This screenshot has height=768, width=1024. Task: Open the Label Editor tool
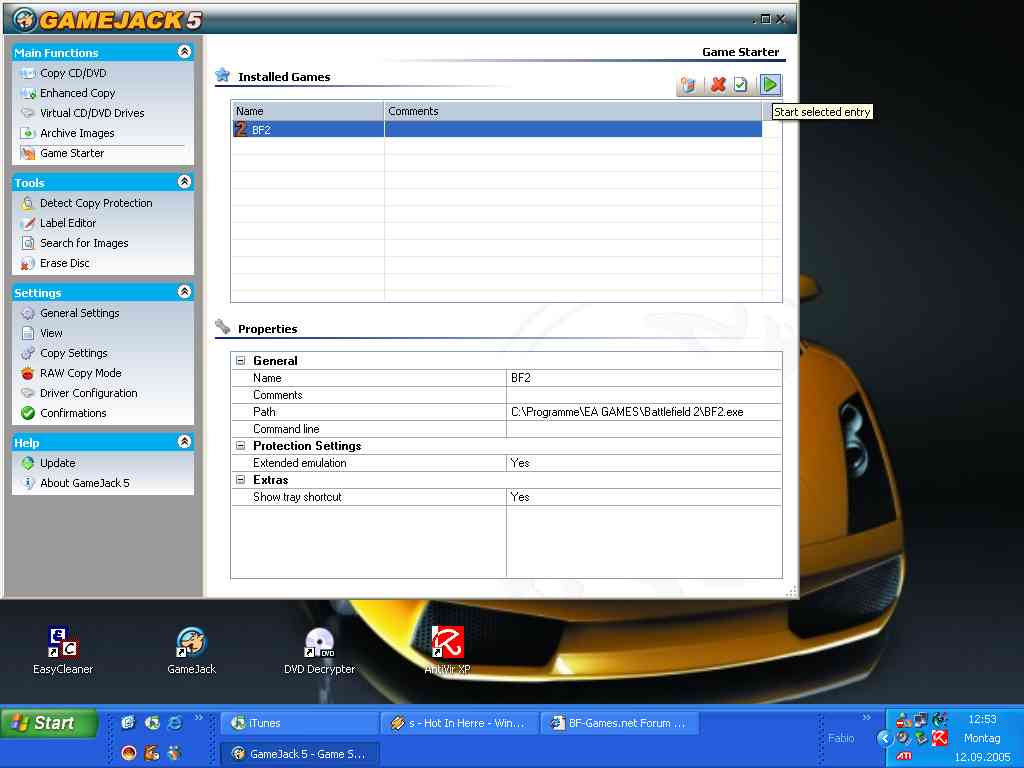(x=68, y=223)
